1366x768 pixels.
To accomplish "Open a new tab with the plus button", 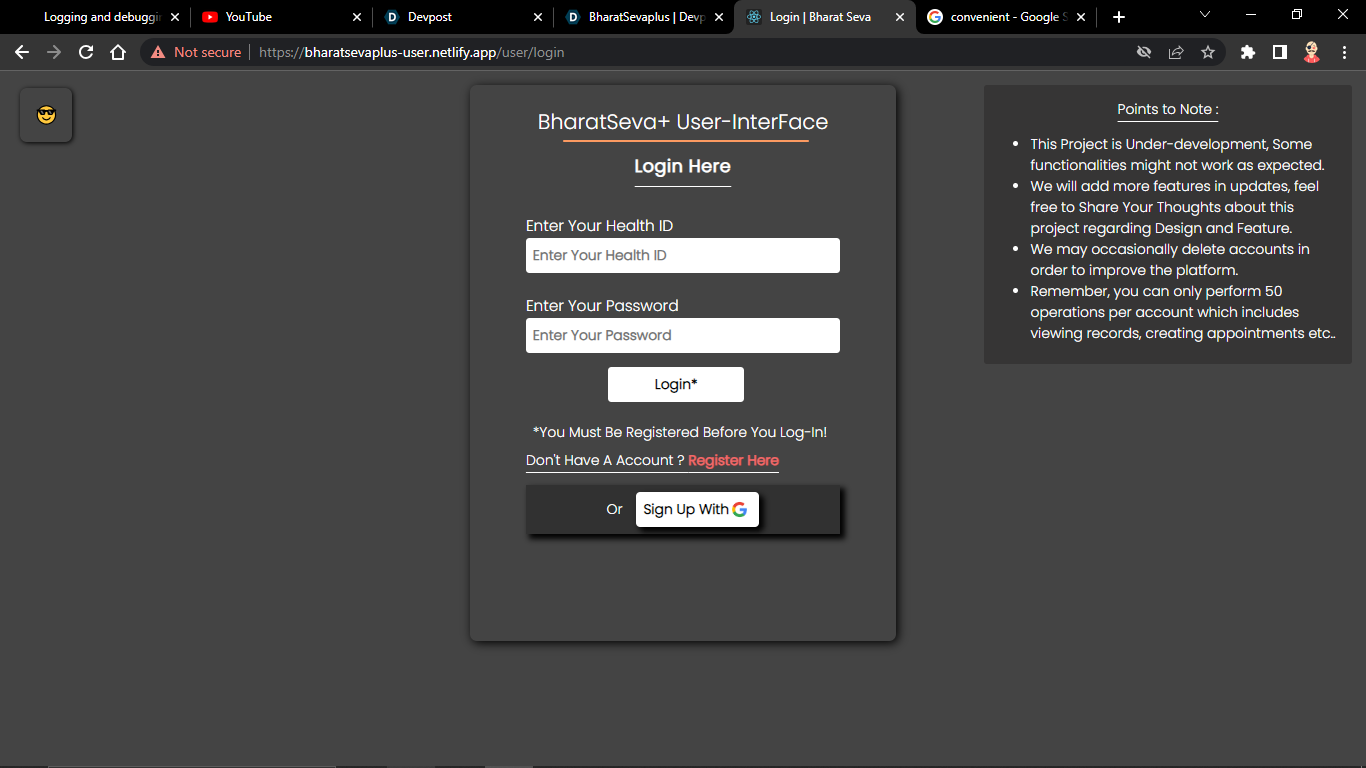I will click(1119, 17).
